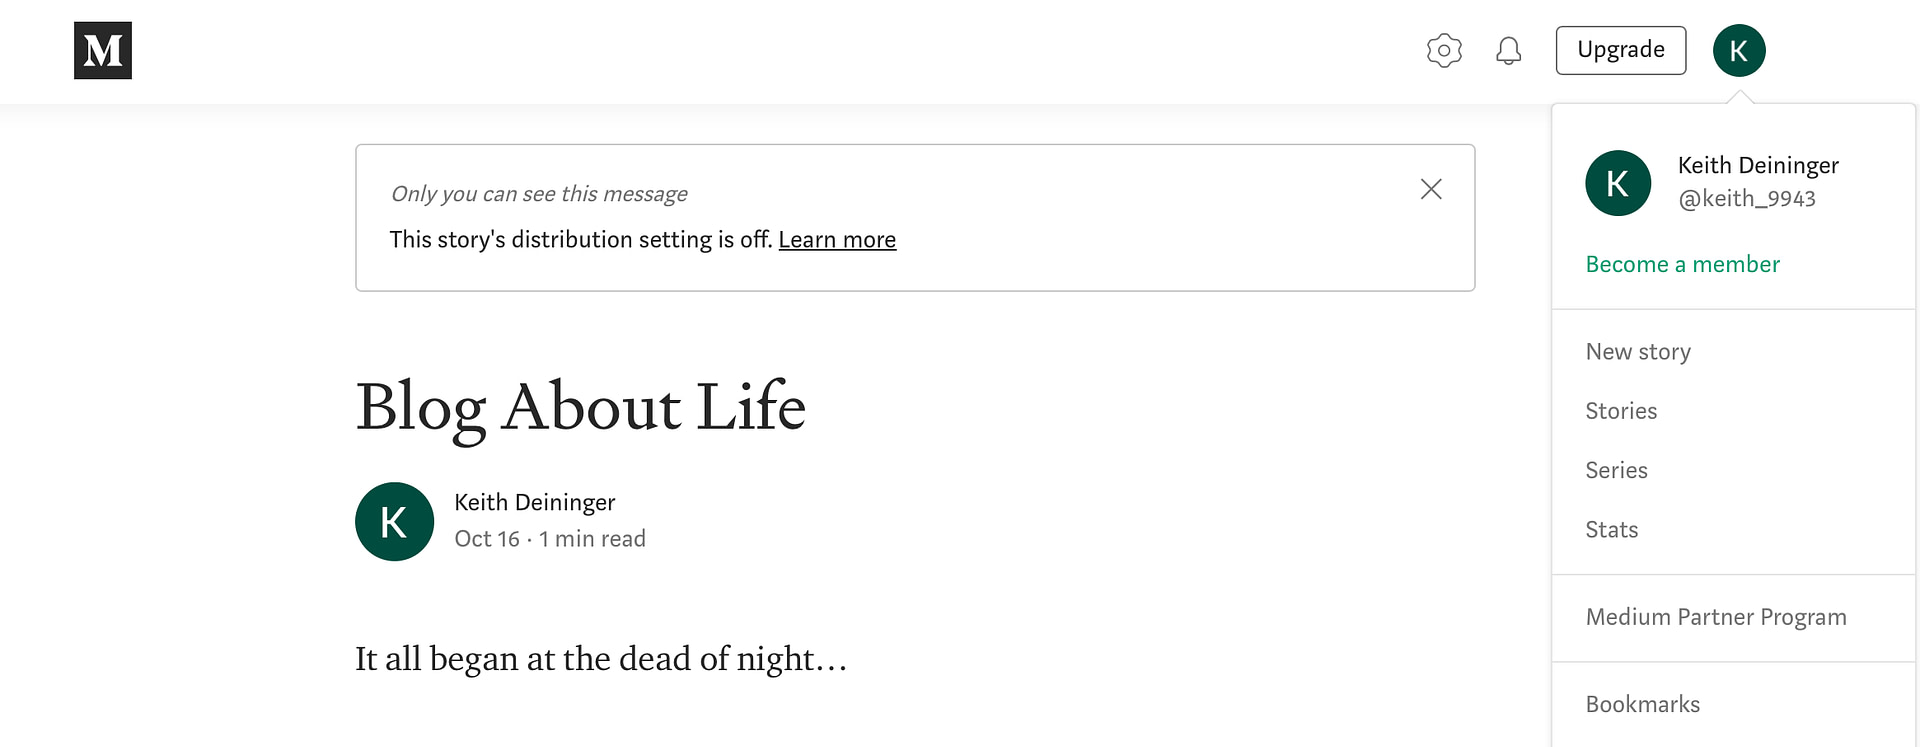Click the avatar in the dropdown menu

tap(1617, 183)
